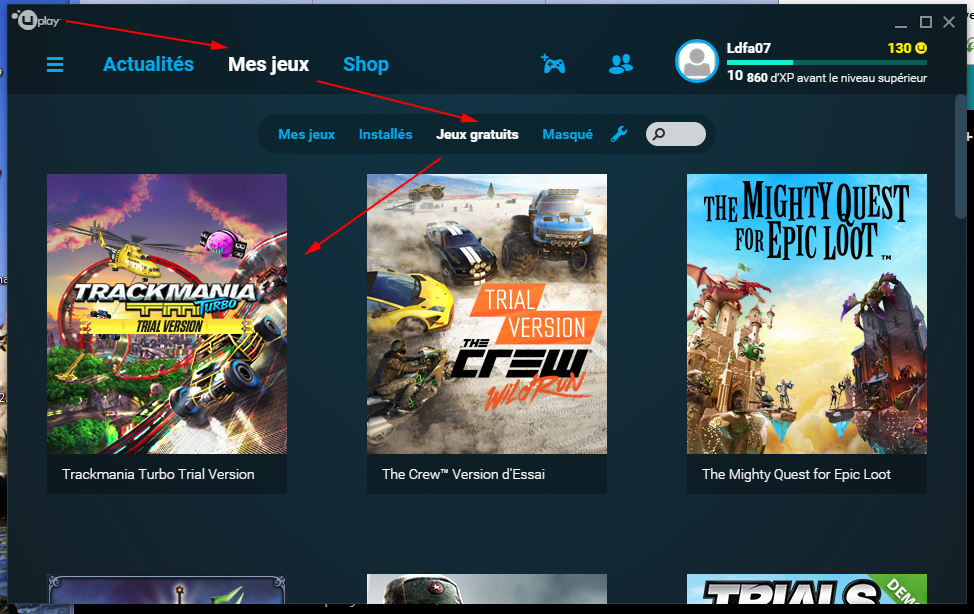Click The Mighty Quest for Epic Loot title

(x=796, y=474)
